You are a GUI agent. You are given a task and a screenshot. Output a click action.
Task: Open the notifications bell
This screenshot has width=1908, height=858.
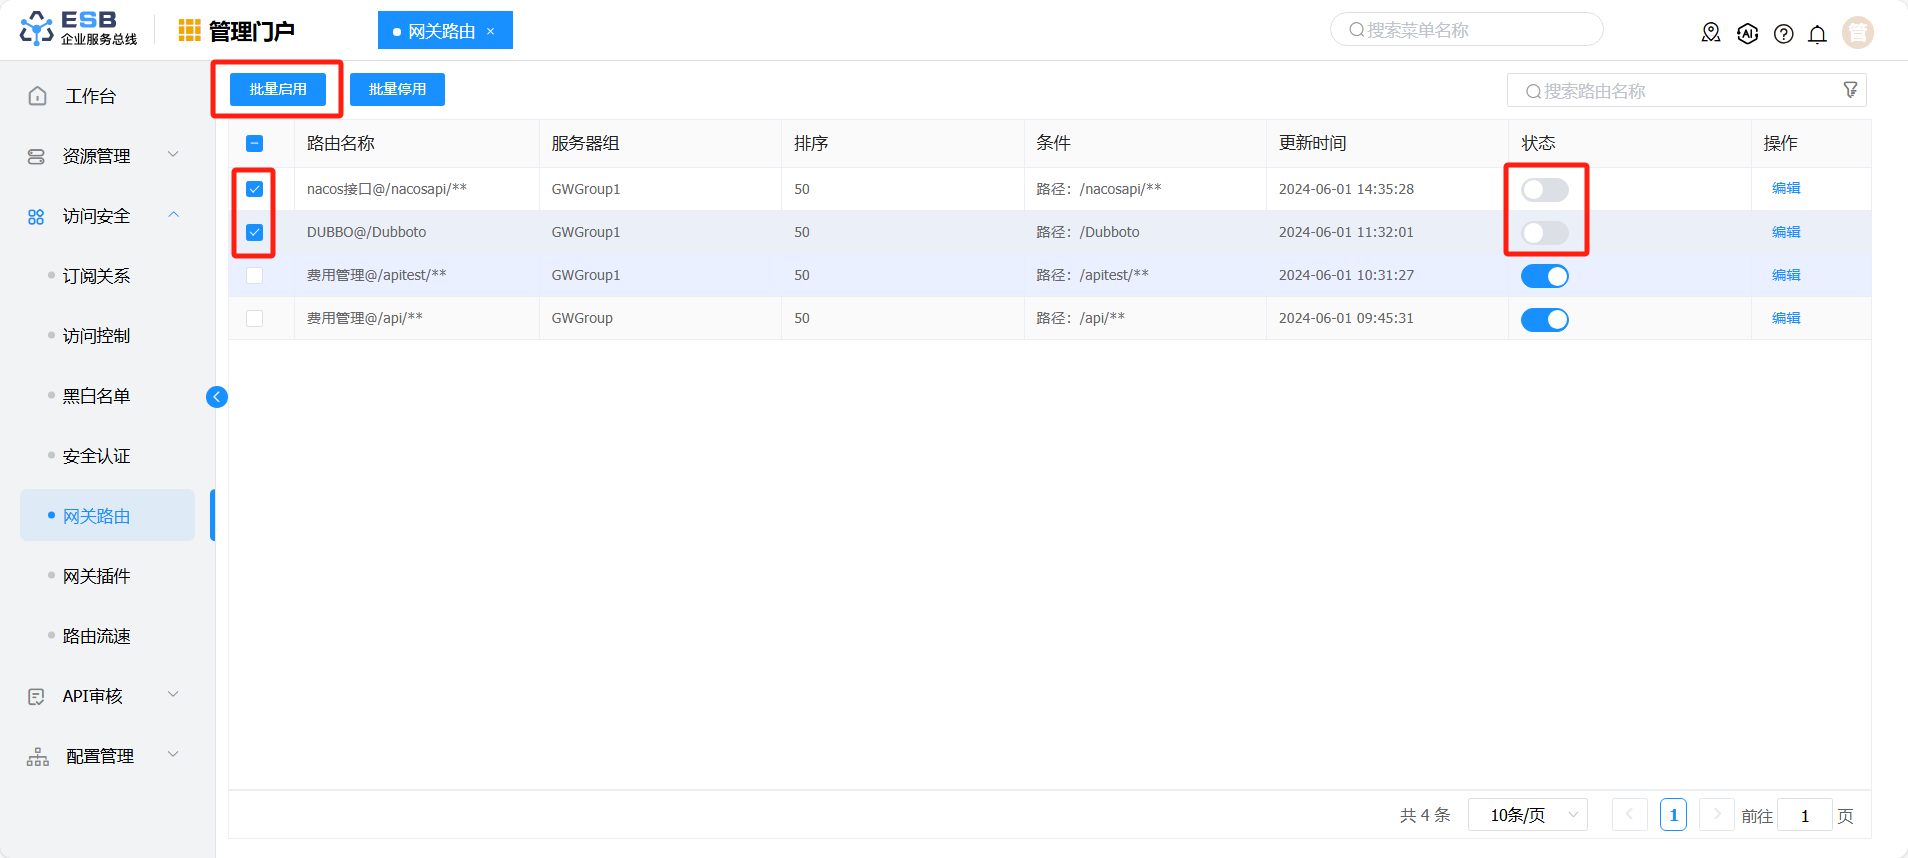pos(1817,34)
